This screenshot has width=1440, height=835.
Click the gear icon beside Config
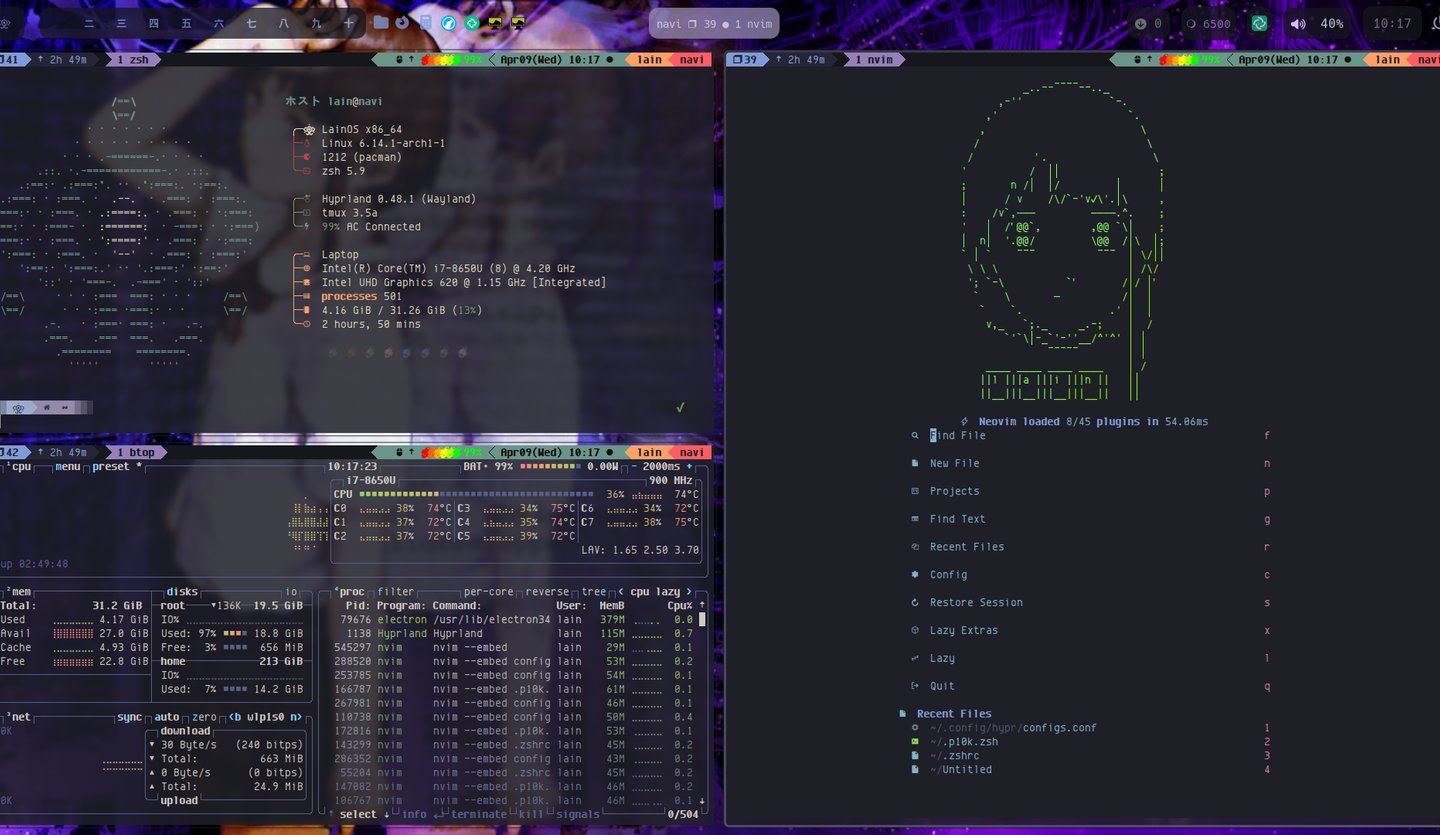[915, 575]
